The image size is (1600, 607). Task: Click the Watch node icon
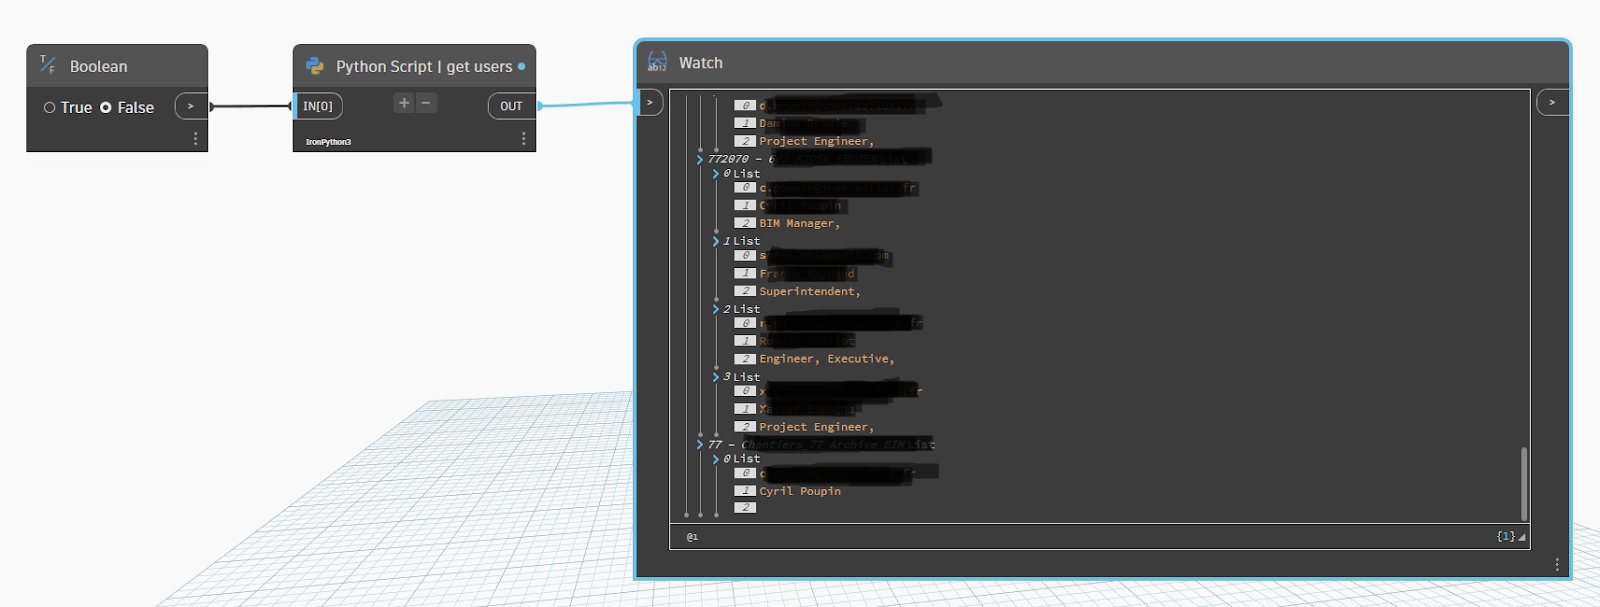click(657, 62)
